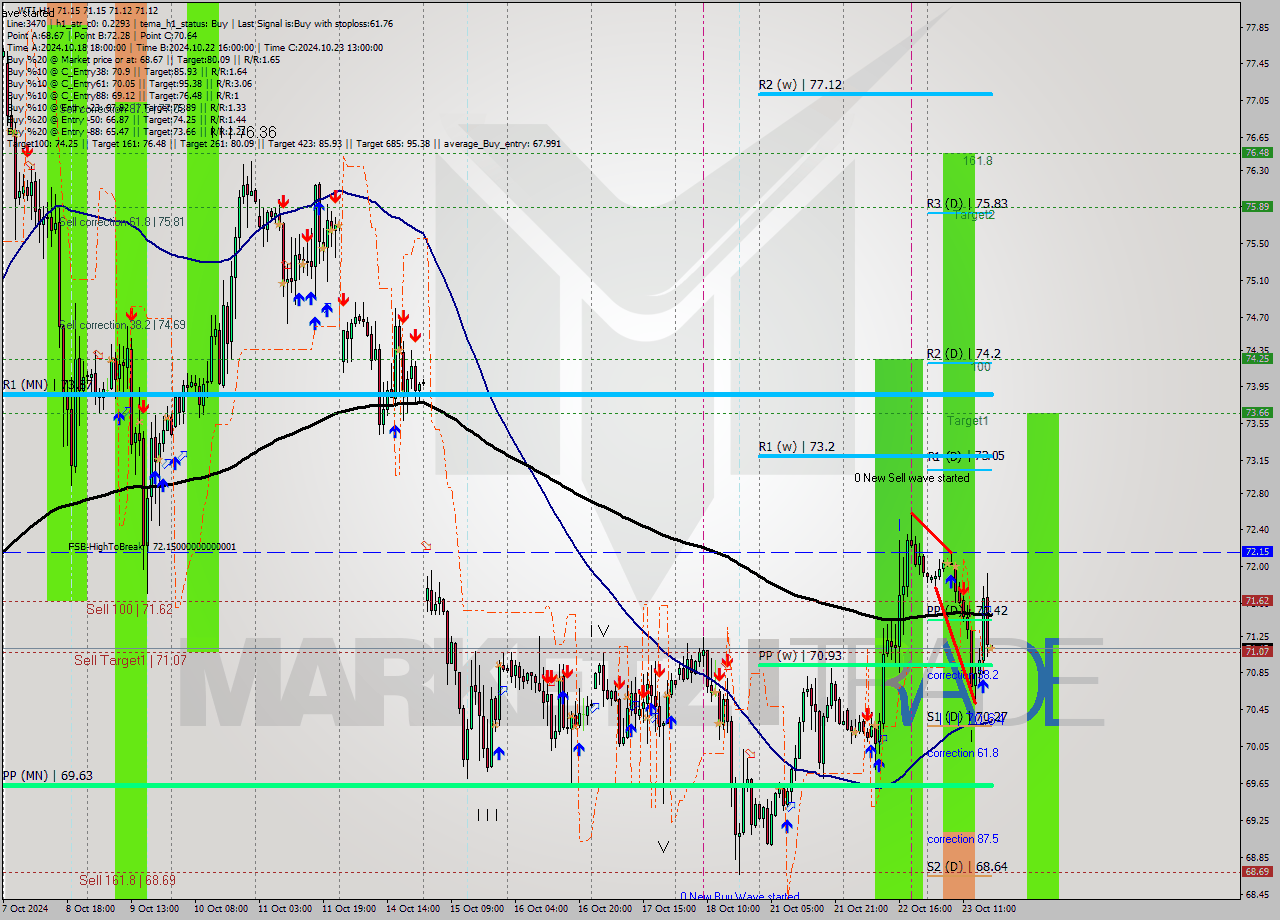Click the 77.85 price scale value

coord(1258,28)
